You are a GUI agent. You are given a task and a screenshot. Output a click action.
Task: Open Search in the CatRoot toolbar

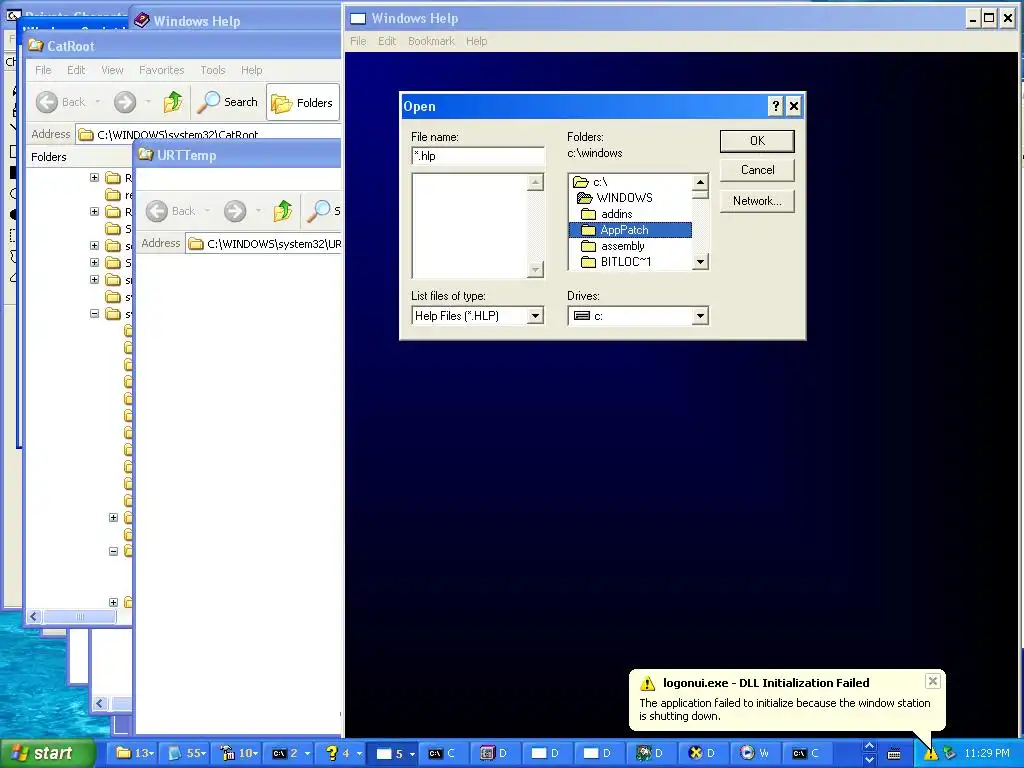pos(228,102)
